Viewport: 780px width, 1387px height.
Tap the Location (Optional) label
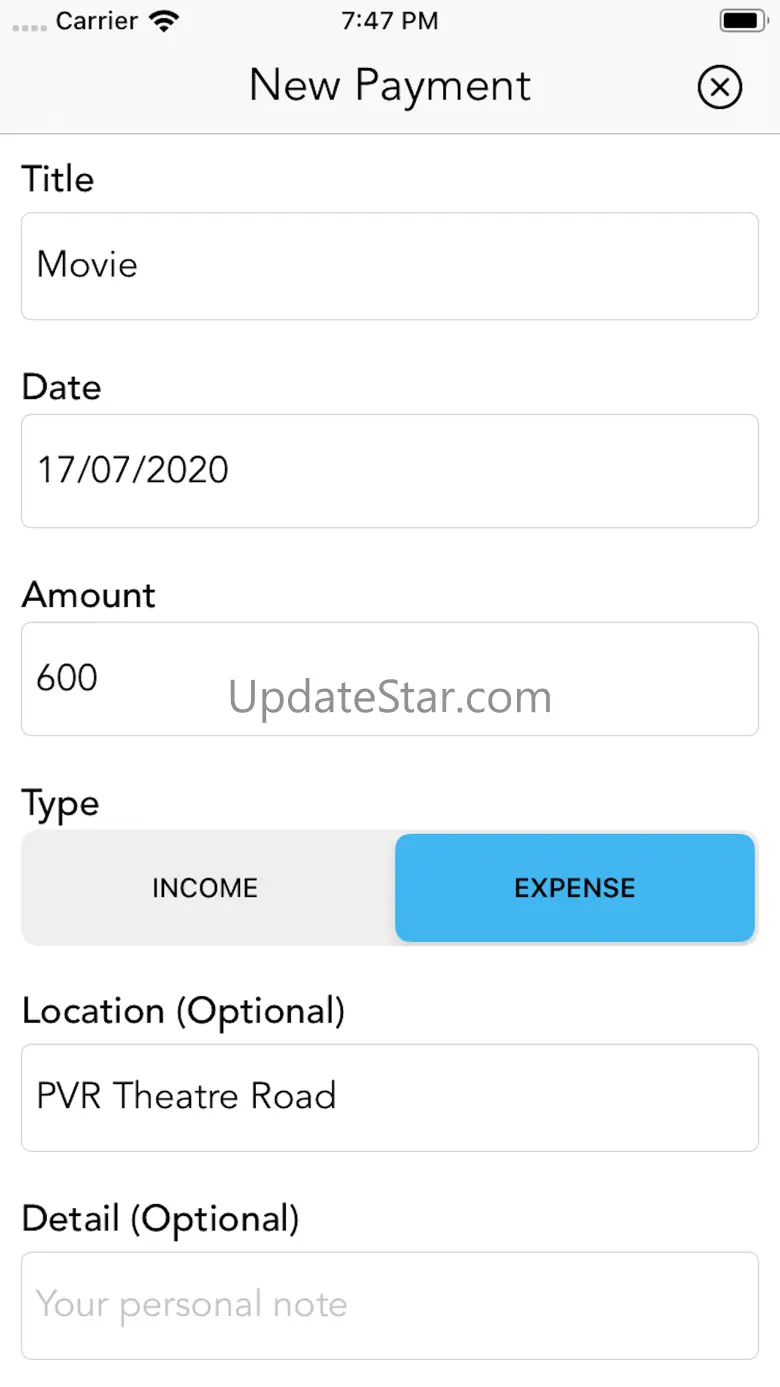click(x=184, y=1012)
